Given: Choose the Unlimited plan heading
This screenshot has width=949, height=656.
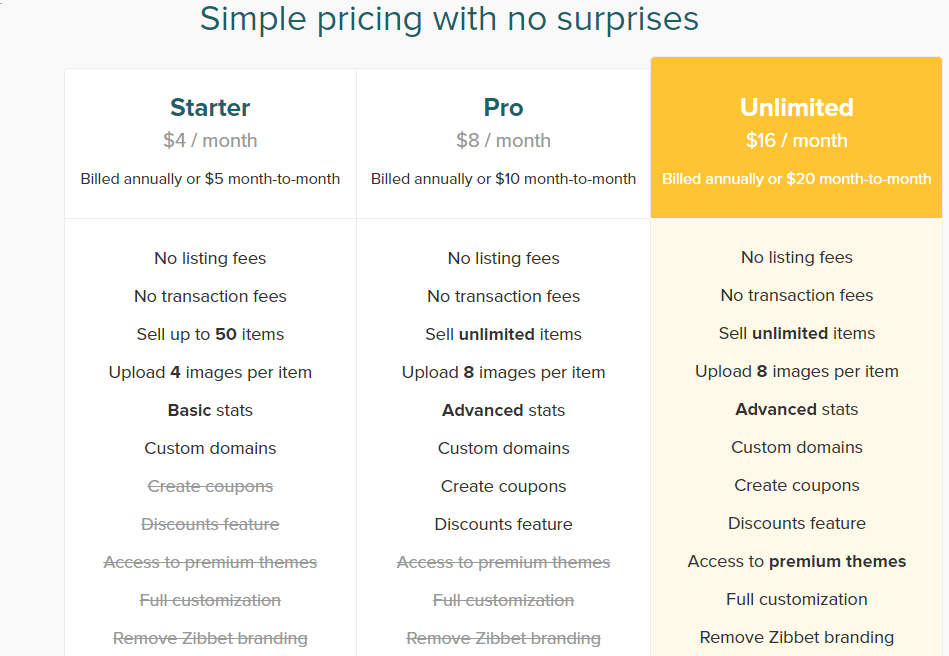Looking at the screenshot, I should 796,108.
